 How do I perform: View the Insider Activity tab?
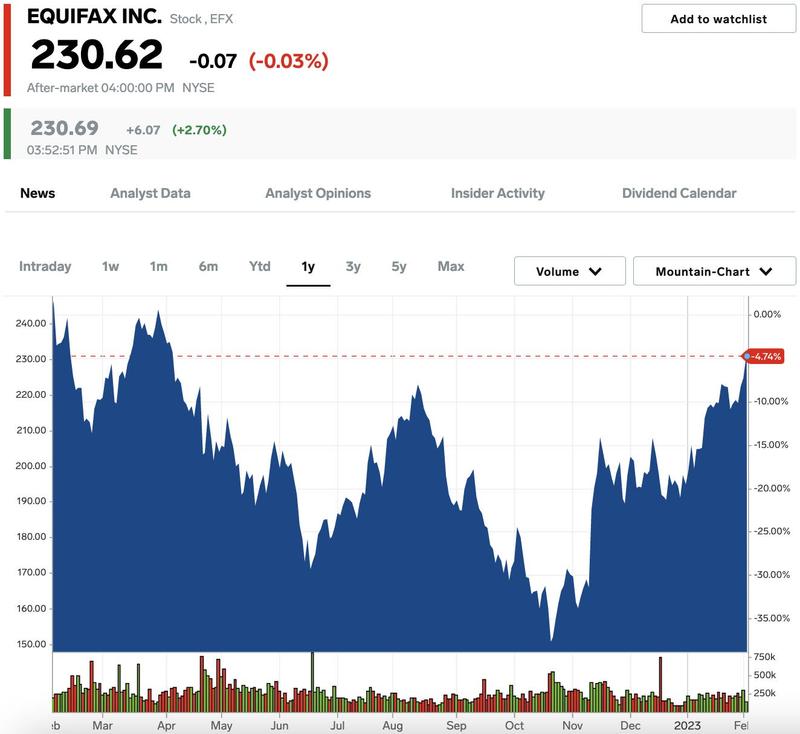(497, 193)
